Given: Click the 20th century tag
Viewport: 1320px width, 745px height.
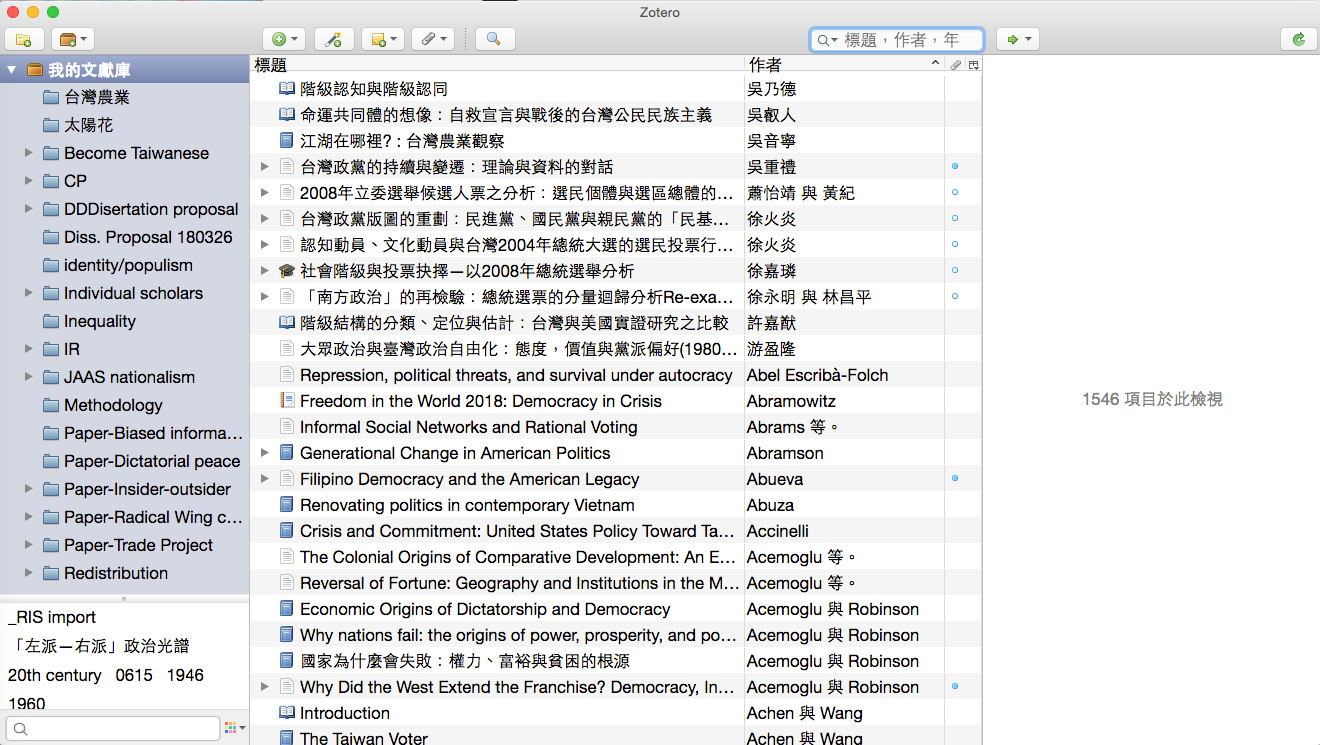Looking at the screenshot, I should tap(55, 675).
